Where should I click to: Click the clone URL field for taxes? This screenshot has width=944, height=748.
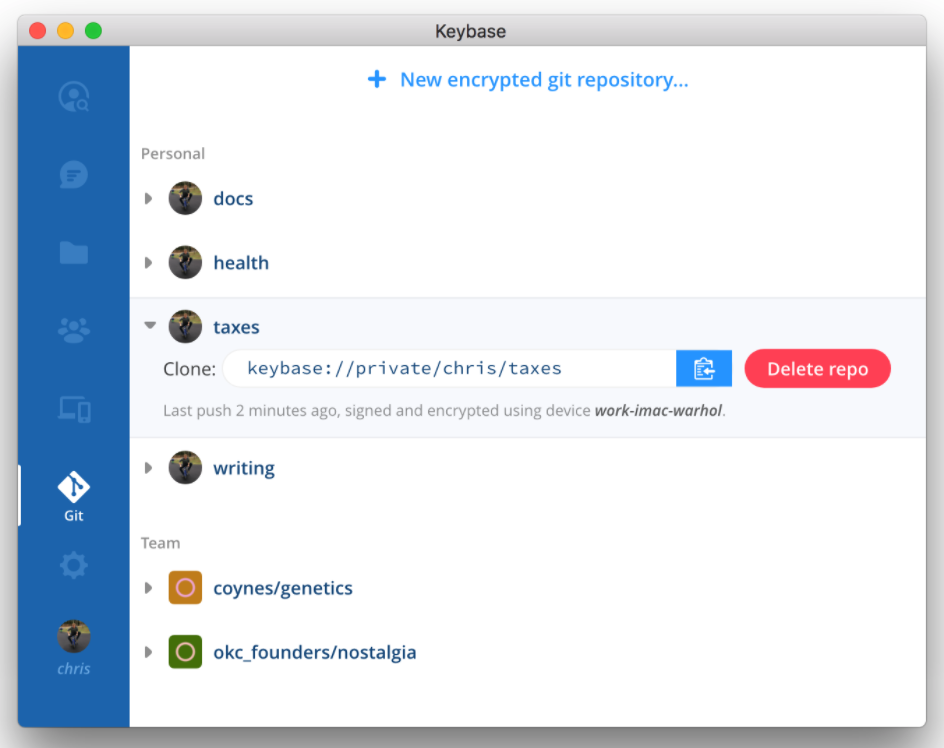(450, 368)
